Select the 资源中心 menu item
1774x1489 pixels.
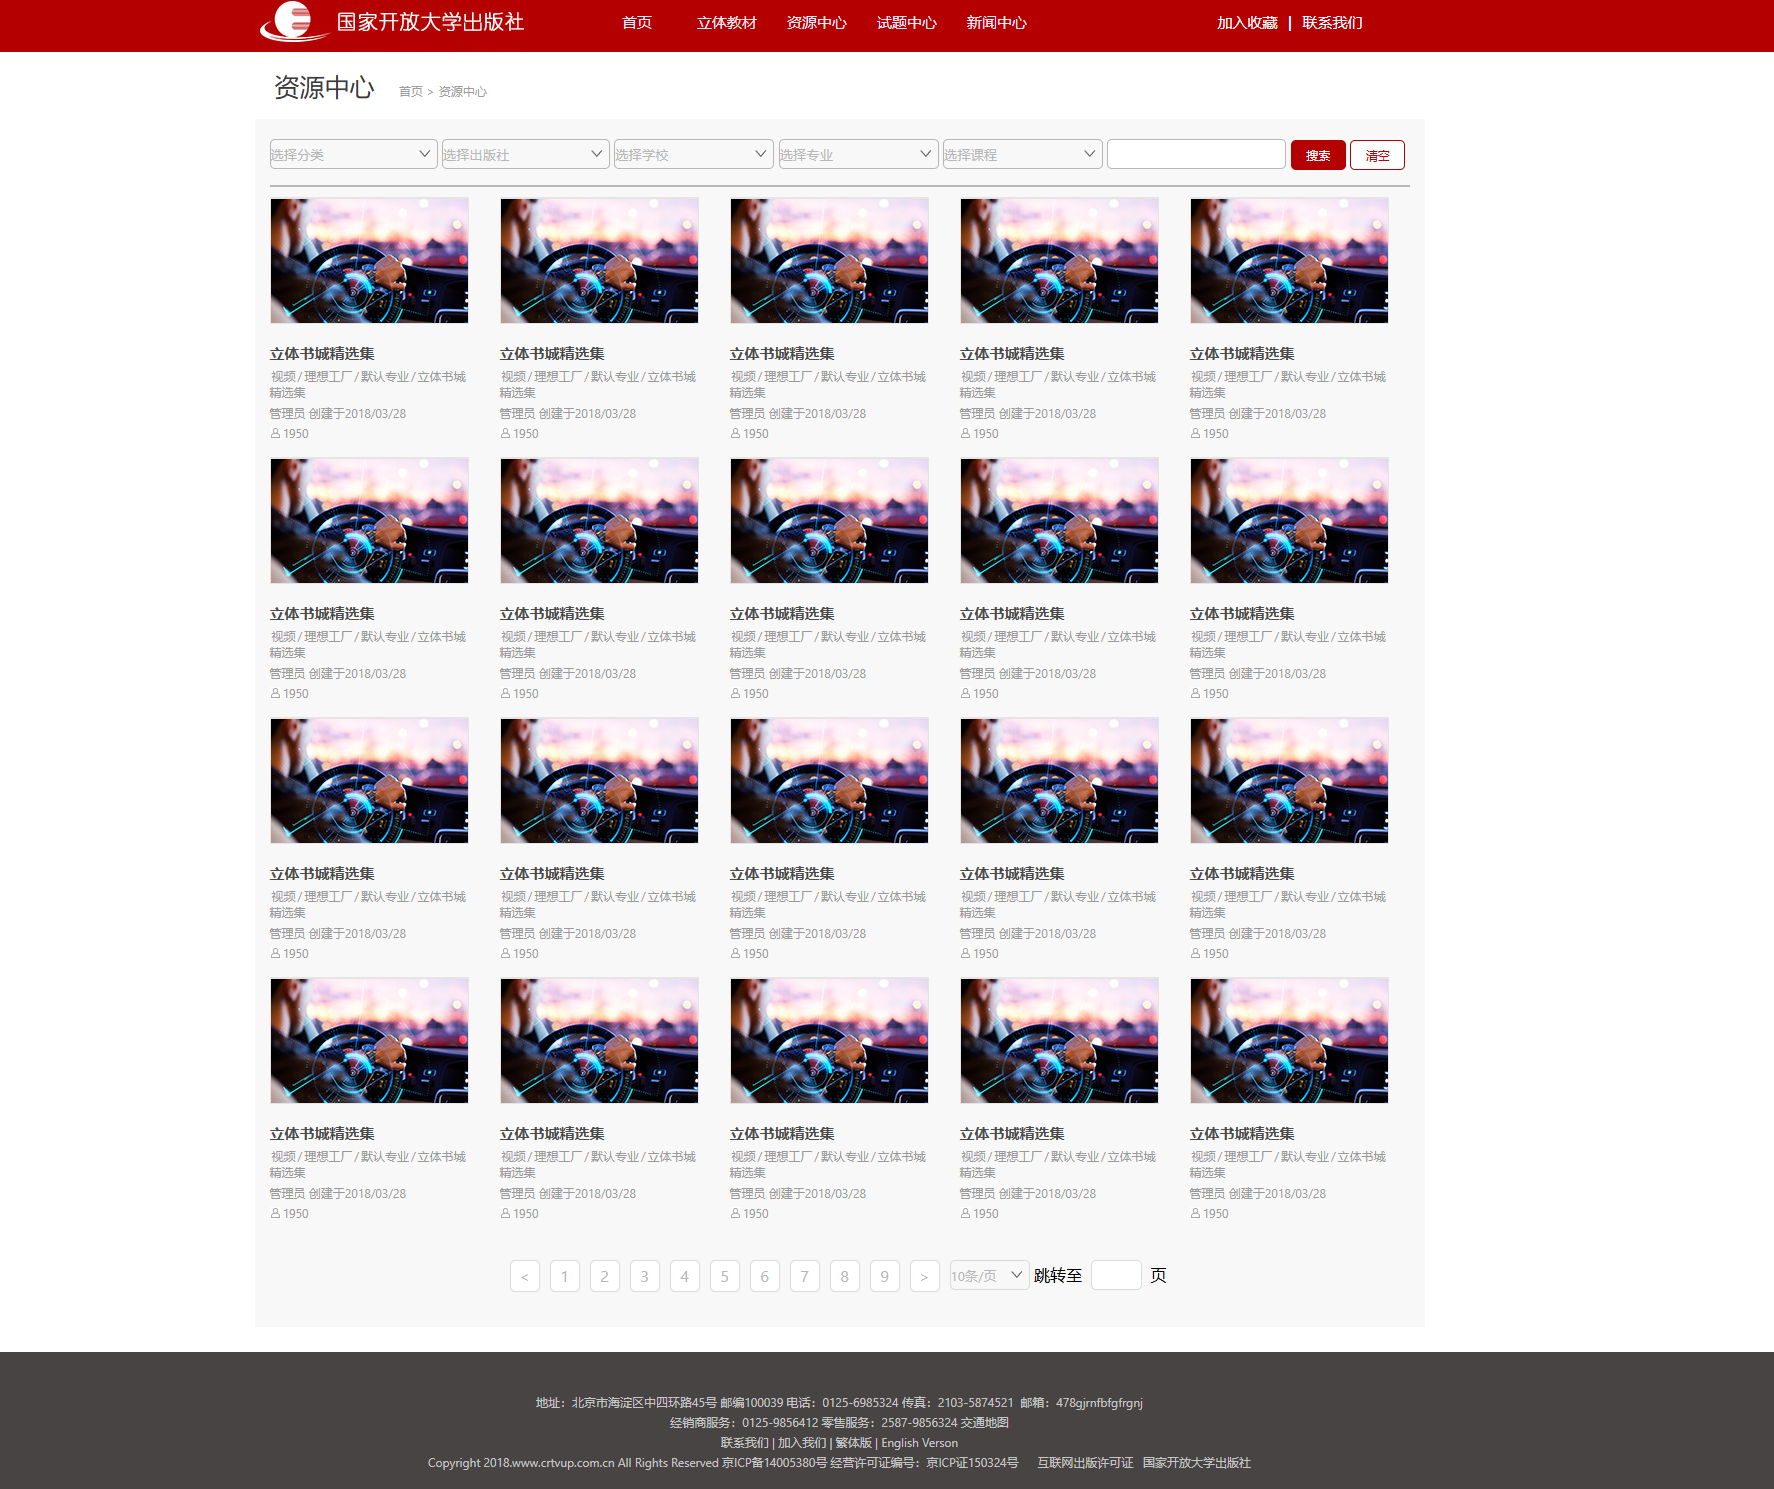click(815, 22)
